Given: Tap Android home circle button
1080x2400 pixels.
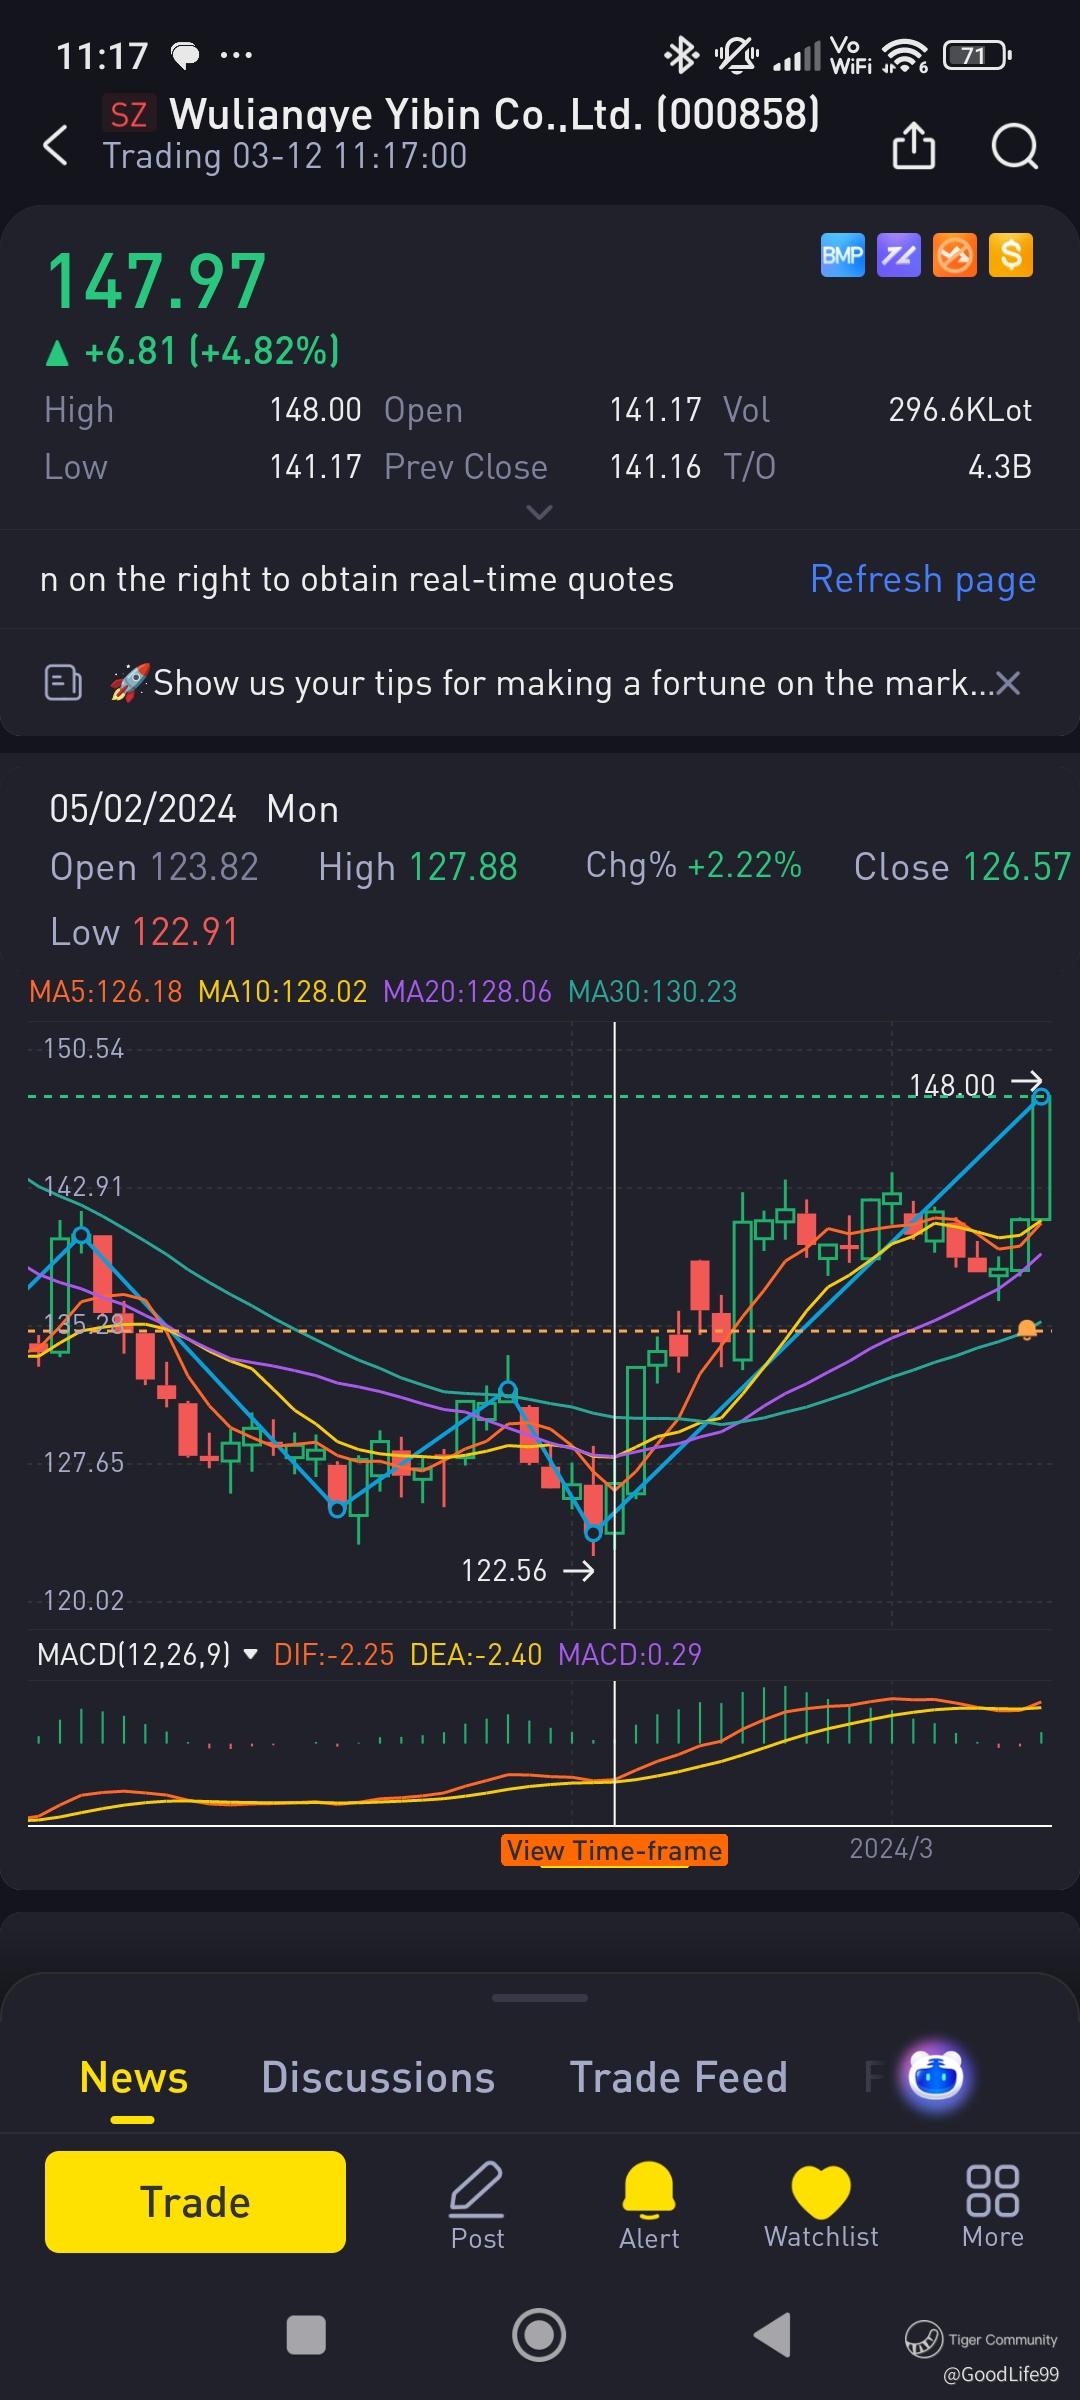Looking at the screenshot, I should pos(539,2335).
